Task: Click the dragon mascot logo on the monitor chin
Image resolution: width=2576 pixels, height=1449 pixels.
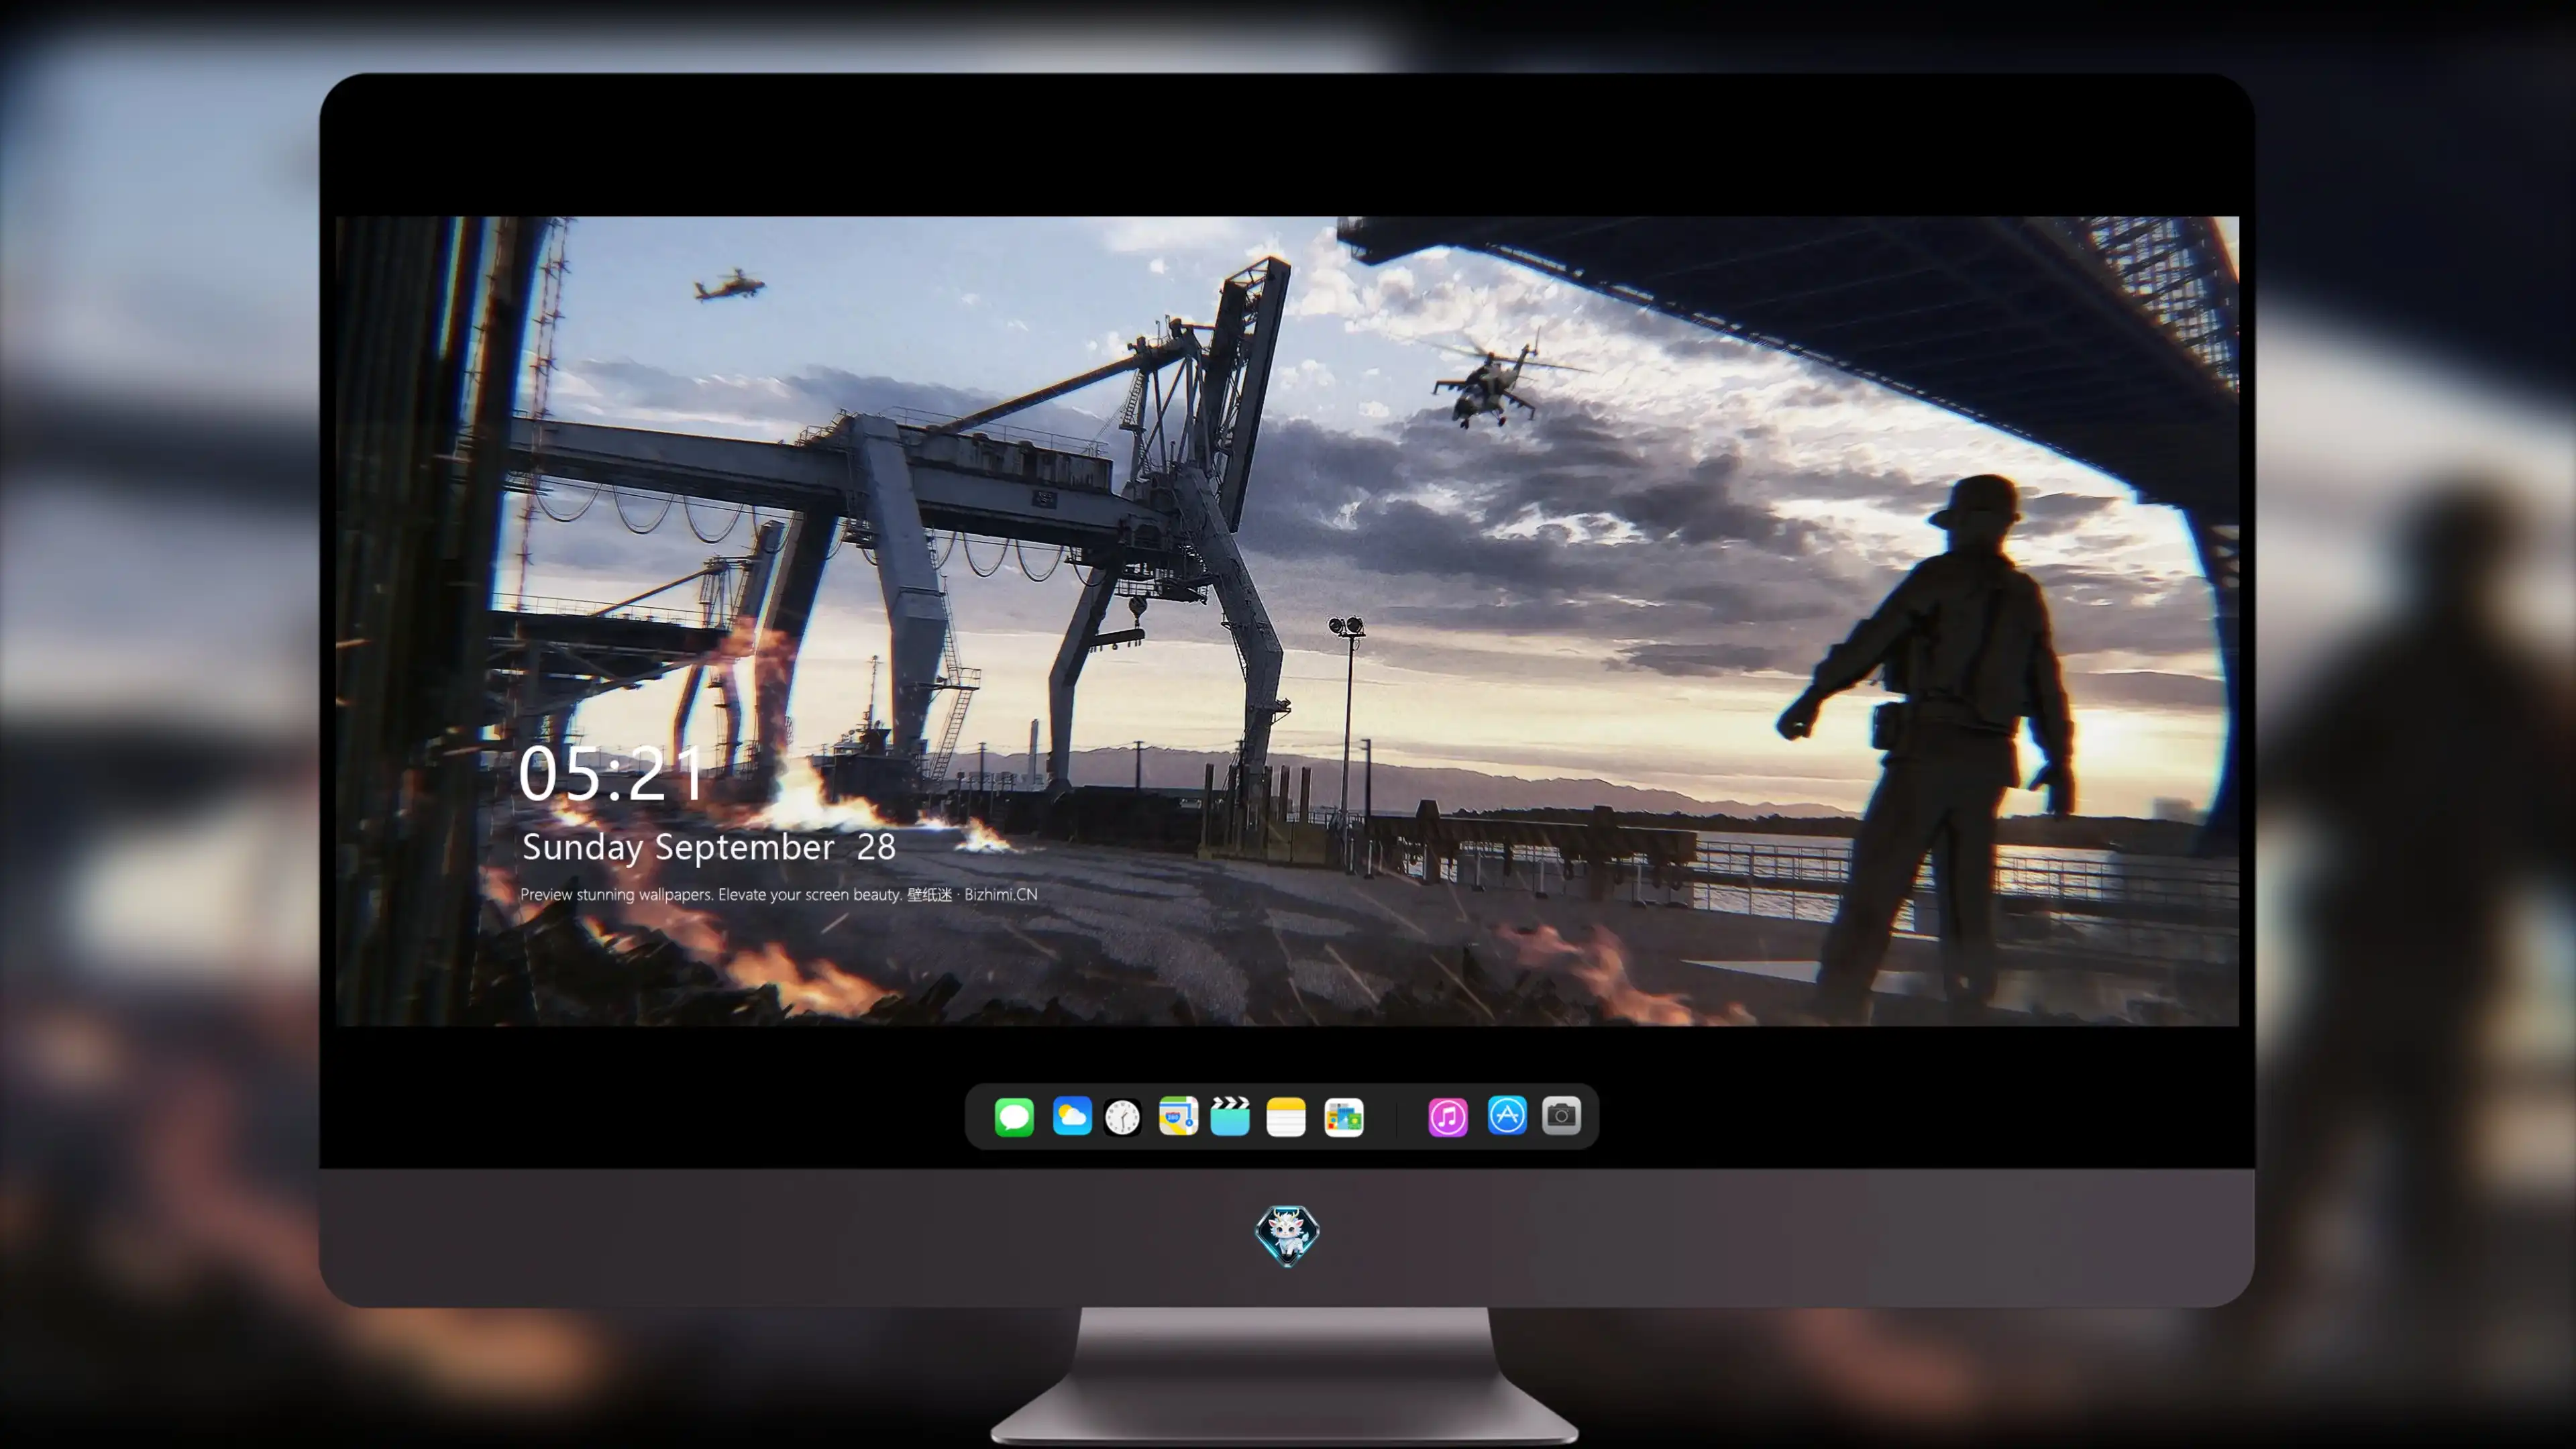Action: click(x=1287, y=1236)
